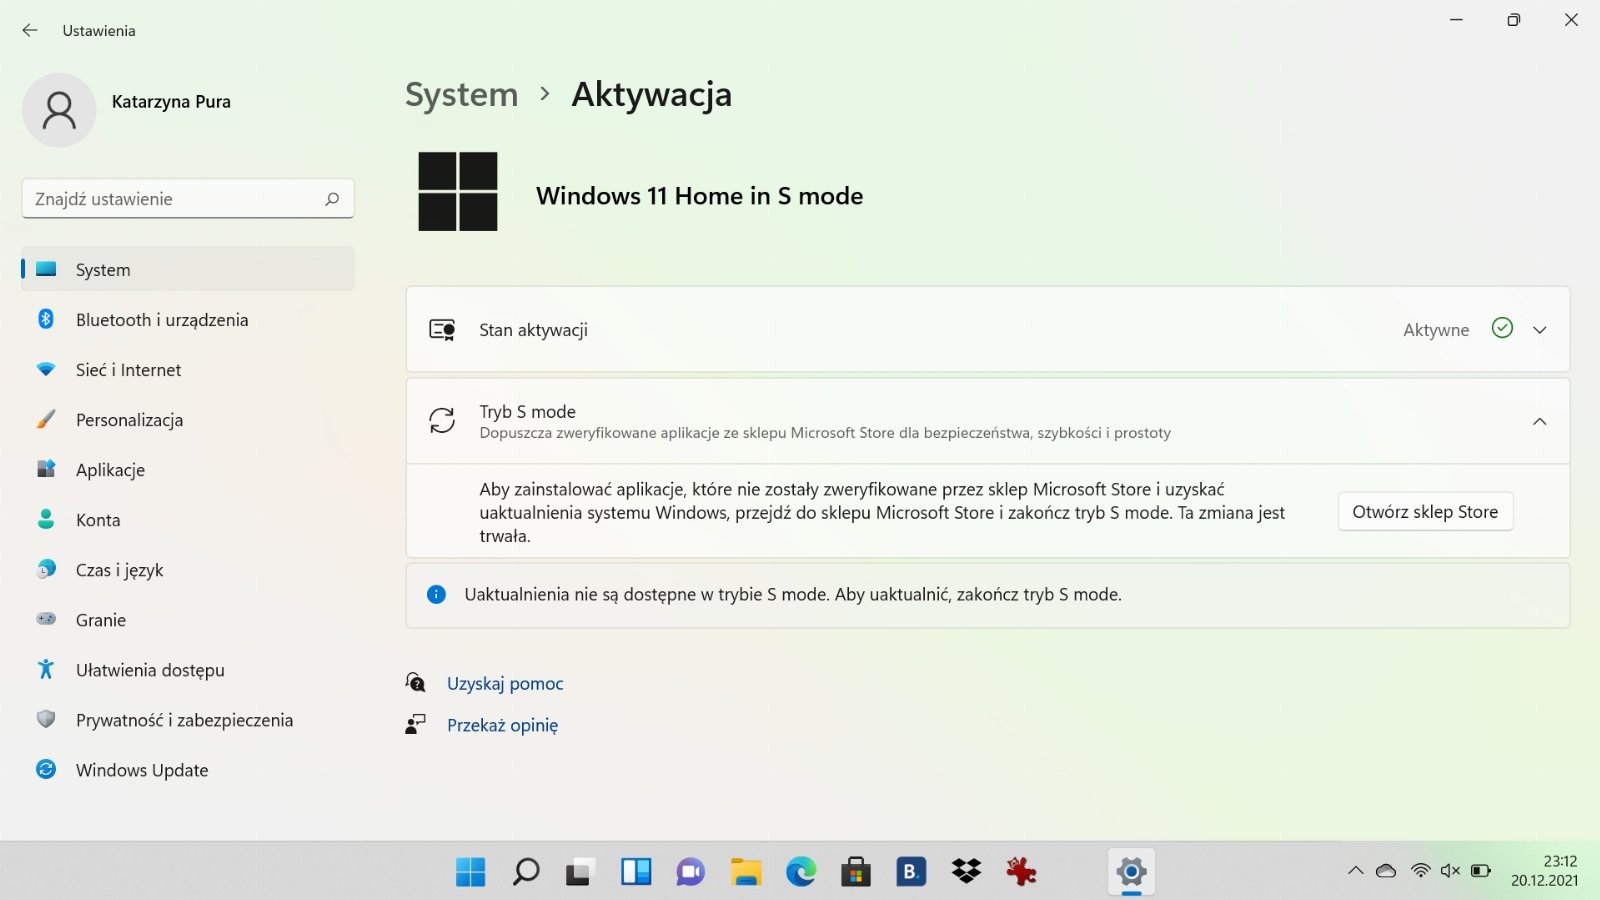Open Dropbox from the taskbar
Screen dimensions: 1600x900
(x=966, y=872)
